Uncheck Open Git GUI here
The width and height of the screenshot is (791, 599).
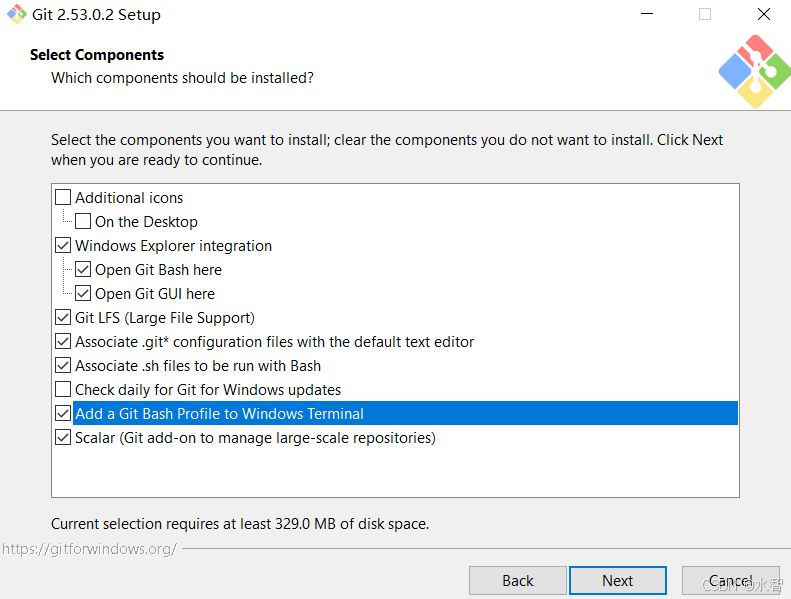[x=83, y=293]
